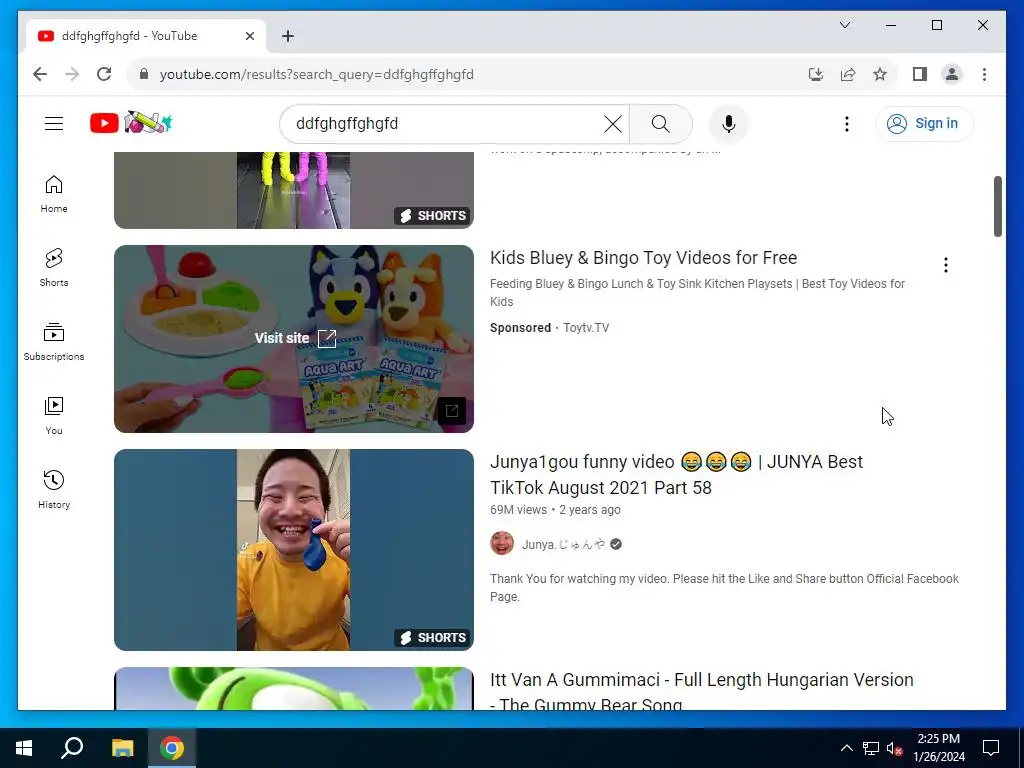The image size is (1024, 768).
Task: Go forward in browser
Action: [x=72, y=74]
